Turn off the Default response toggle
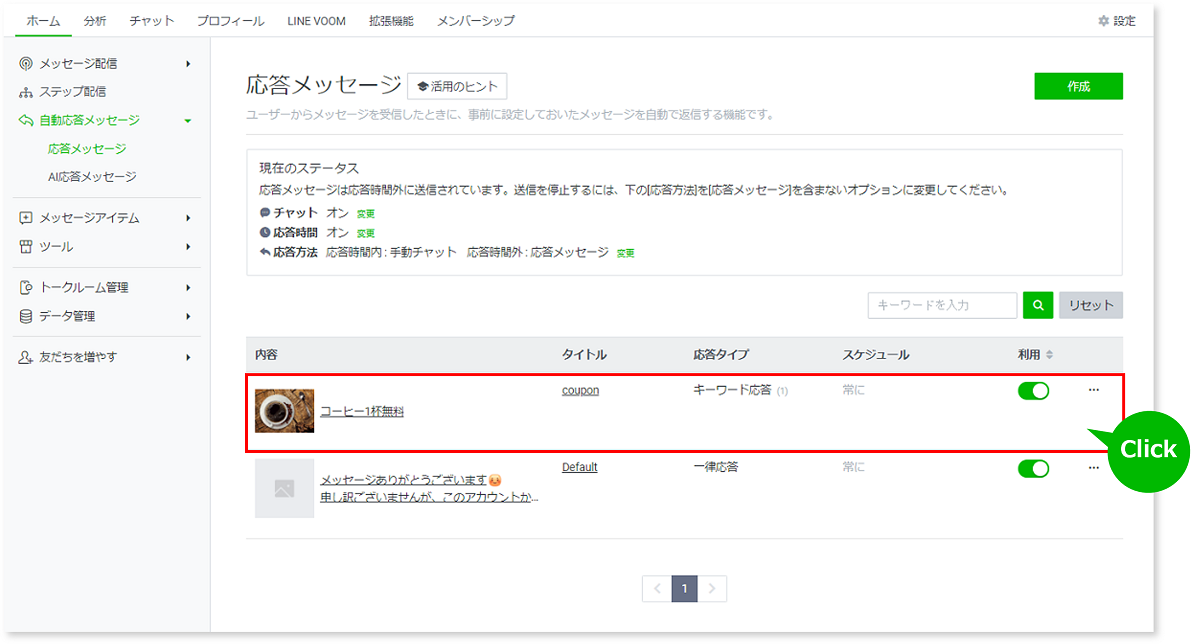 coord(1033,468)
